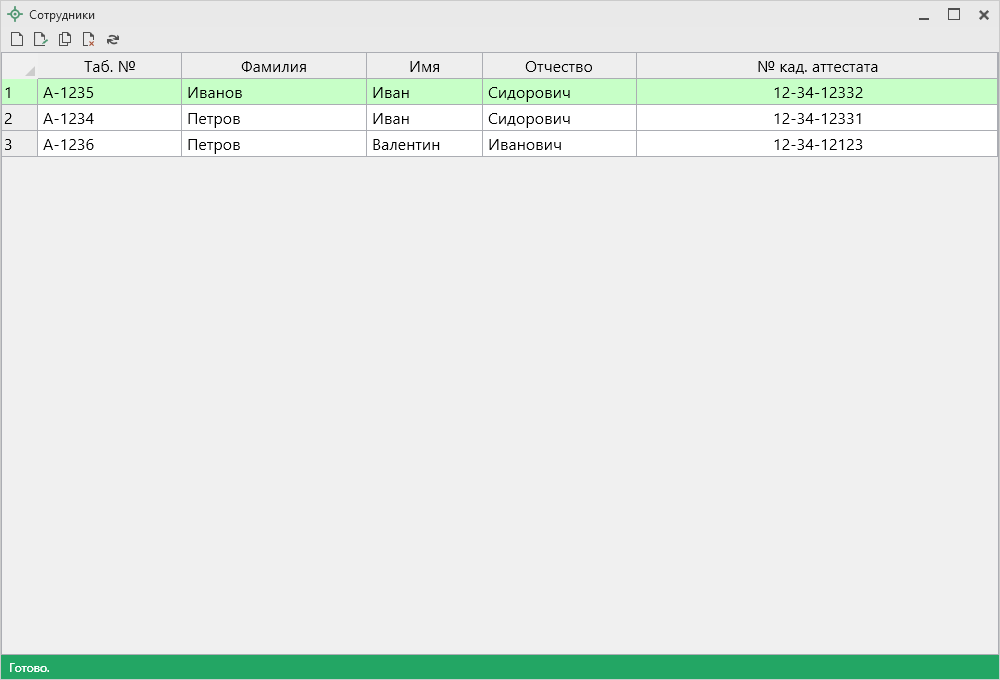This screenshot has height=680, width=1000.
Task: Click certificate number 12-34-12332 cell
Action: pyautogui.click(x=817, y=93)
